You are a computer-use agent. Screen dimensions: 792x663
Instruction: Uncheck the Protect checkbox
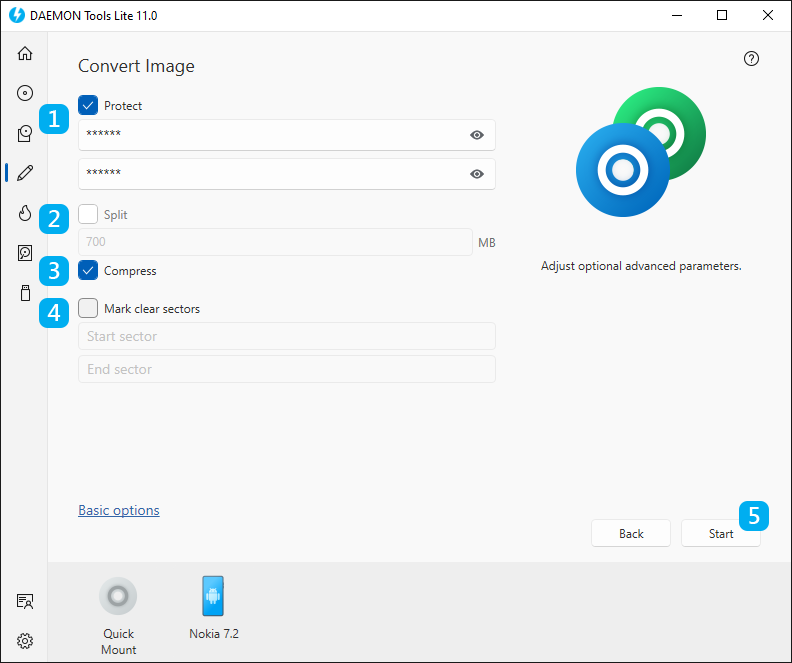(x=88, y=105)
